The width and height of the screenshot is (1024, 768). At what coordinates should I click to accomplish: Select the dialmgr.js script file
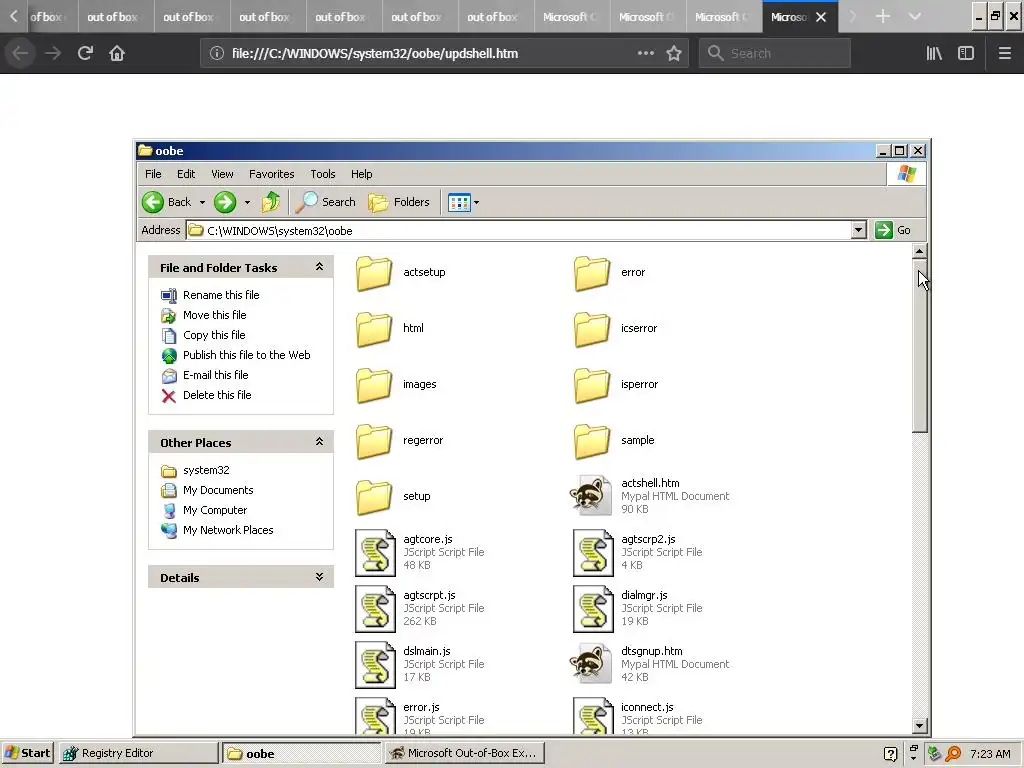point(638,609)
